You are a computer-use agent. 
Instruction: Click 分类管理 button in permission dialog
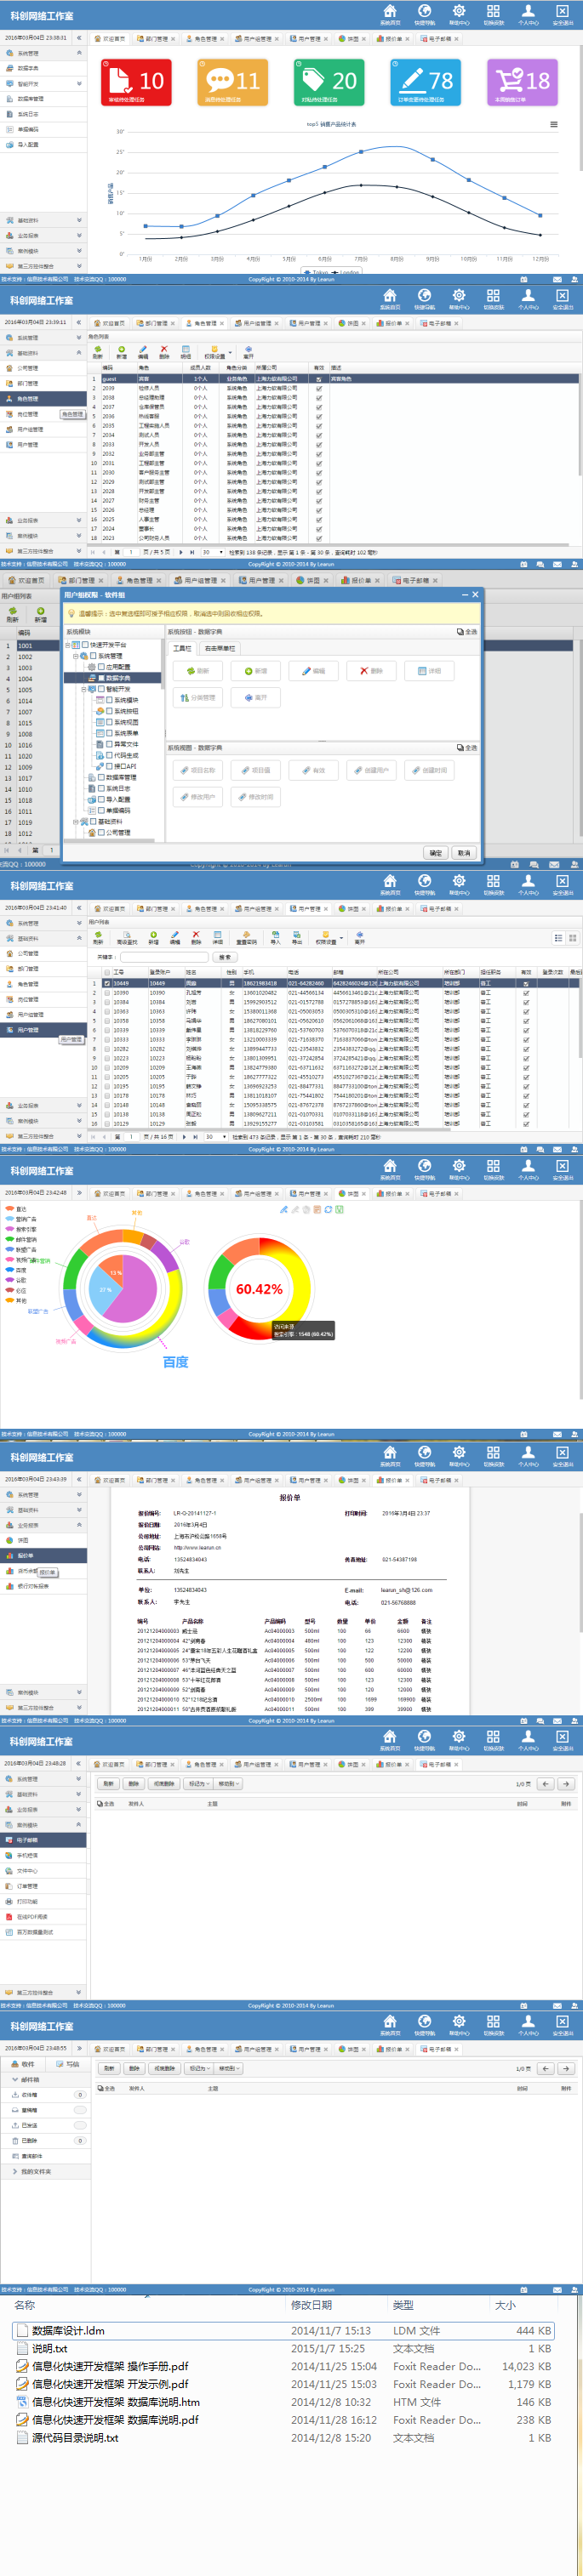pos(198,697)
